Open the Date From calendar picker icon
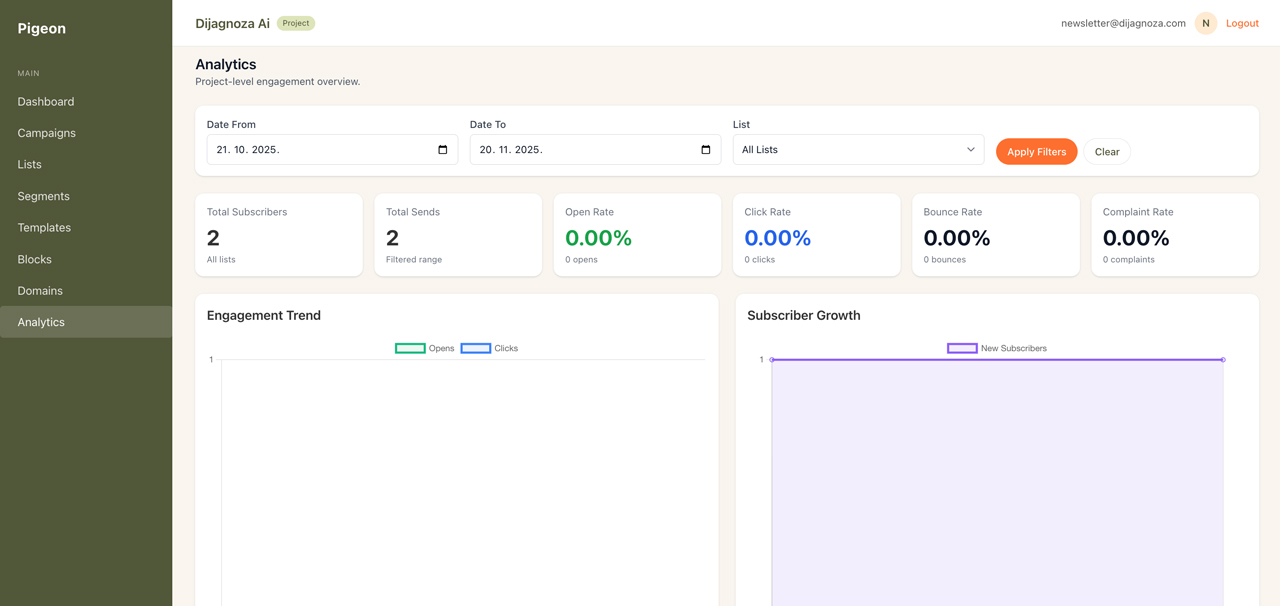Viewport: 1280px width, 606px height. coord(442,149)
